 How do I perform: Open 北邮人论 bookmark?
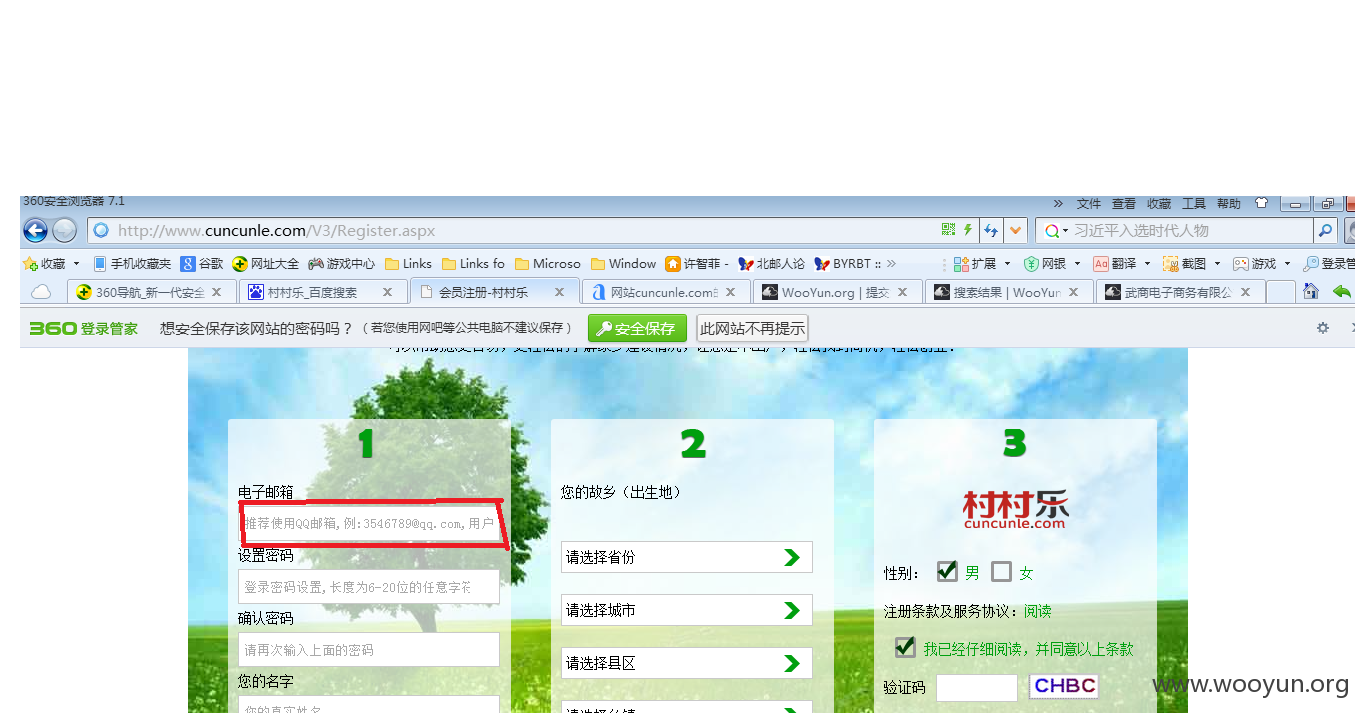click(772, 264)
